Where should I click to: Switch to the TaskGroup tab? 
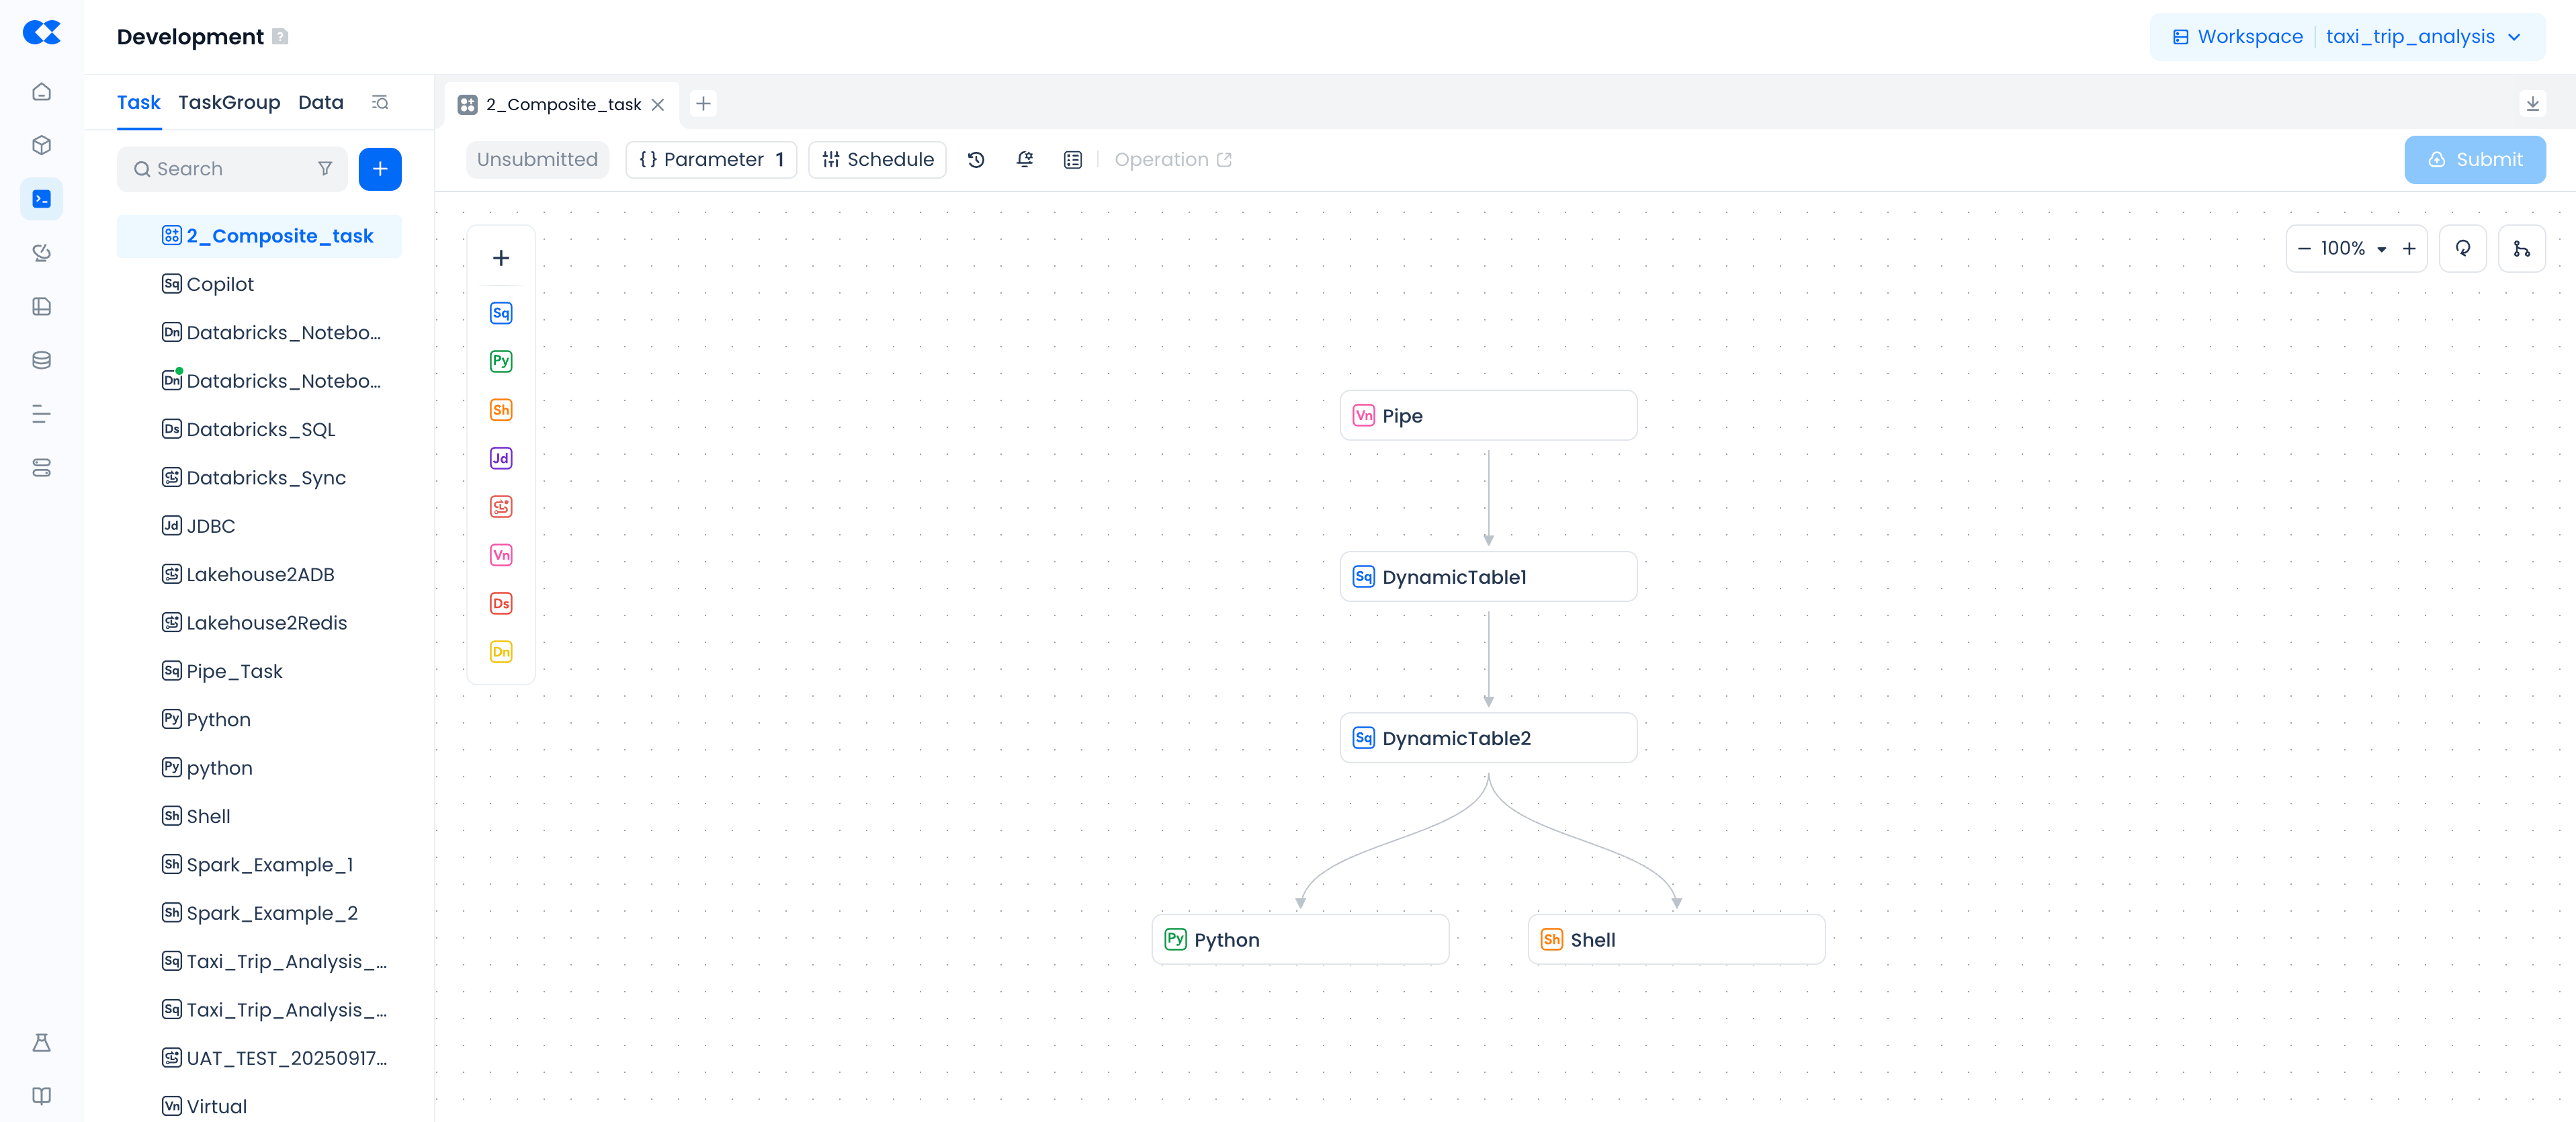[x=229, y=102]
